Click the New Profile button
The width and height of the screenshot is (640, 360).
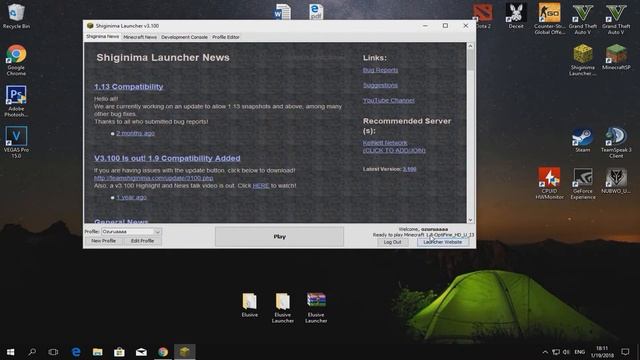point(103,241)
